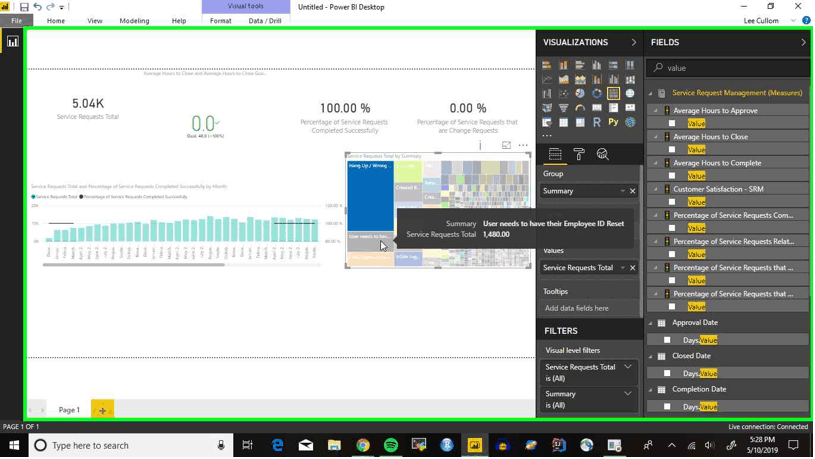Expand the Service Requests Total filter card
Viewport: 815px width, 459px height.
pos(628,367)
